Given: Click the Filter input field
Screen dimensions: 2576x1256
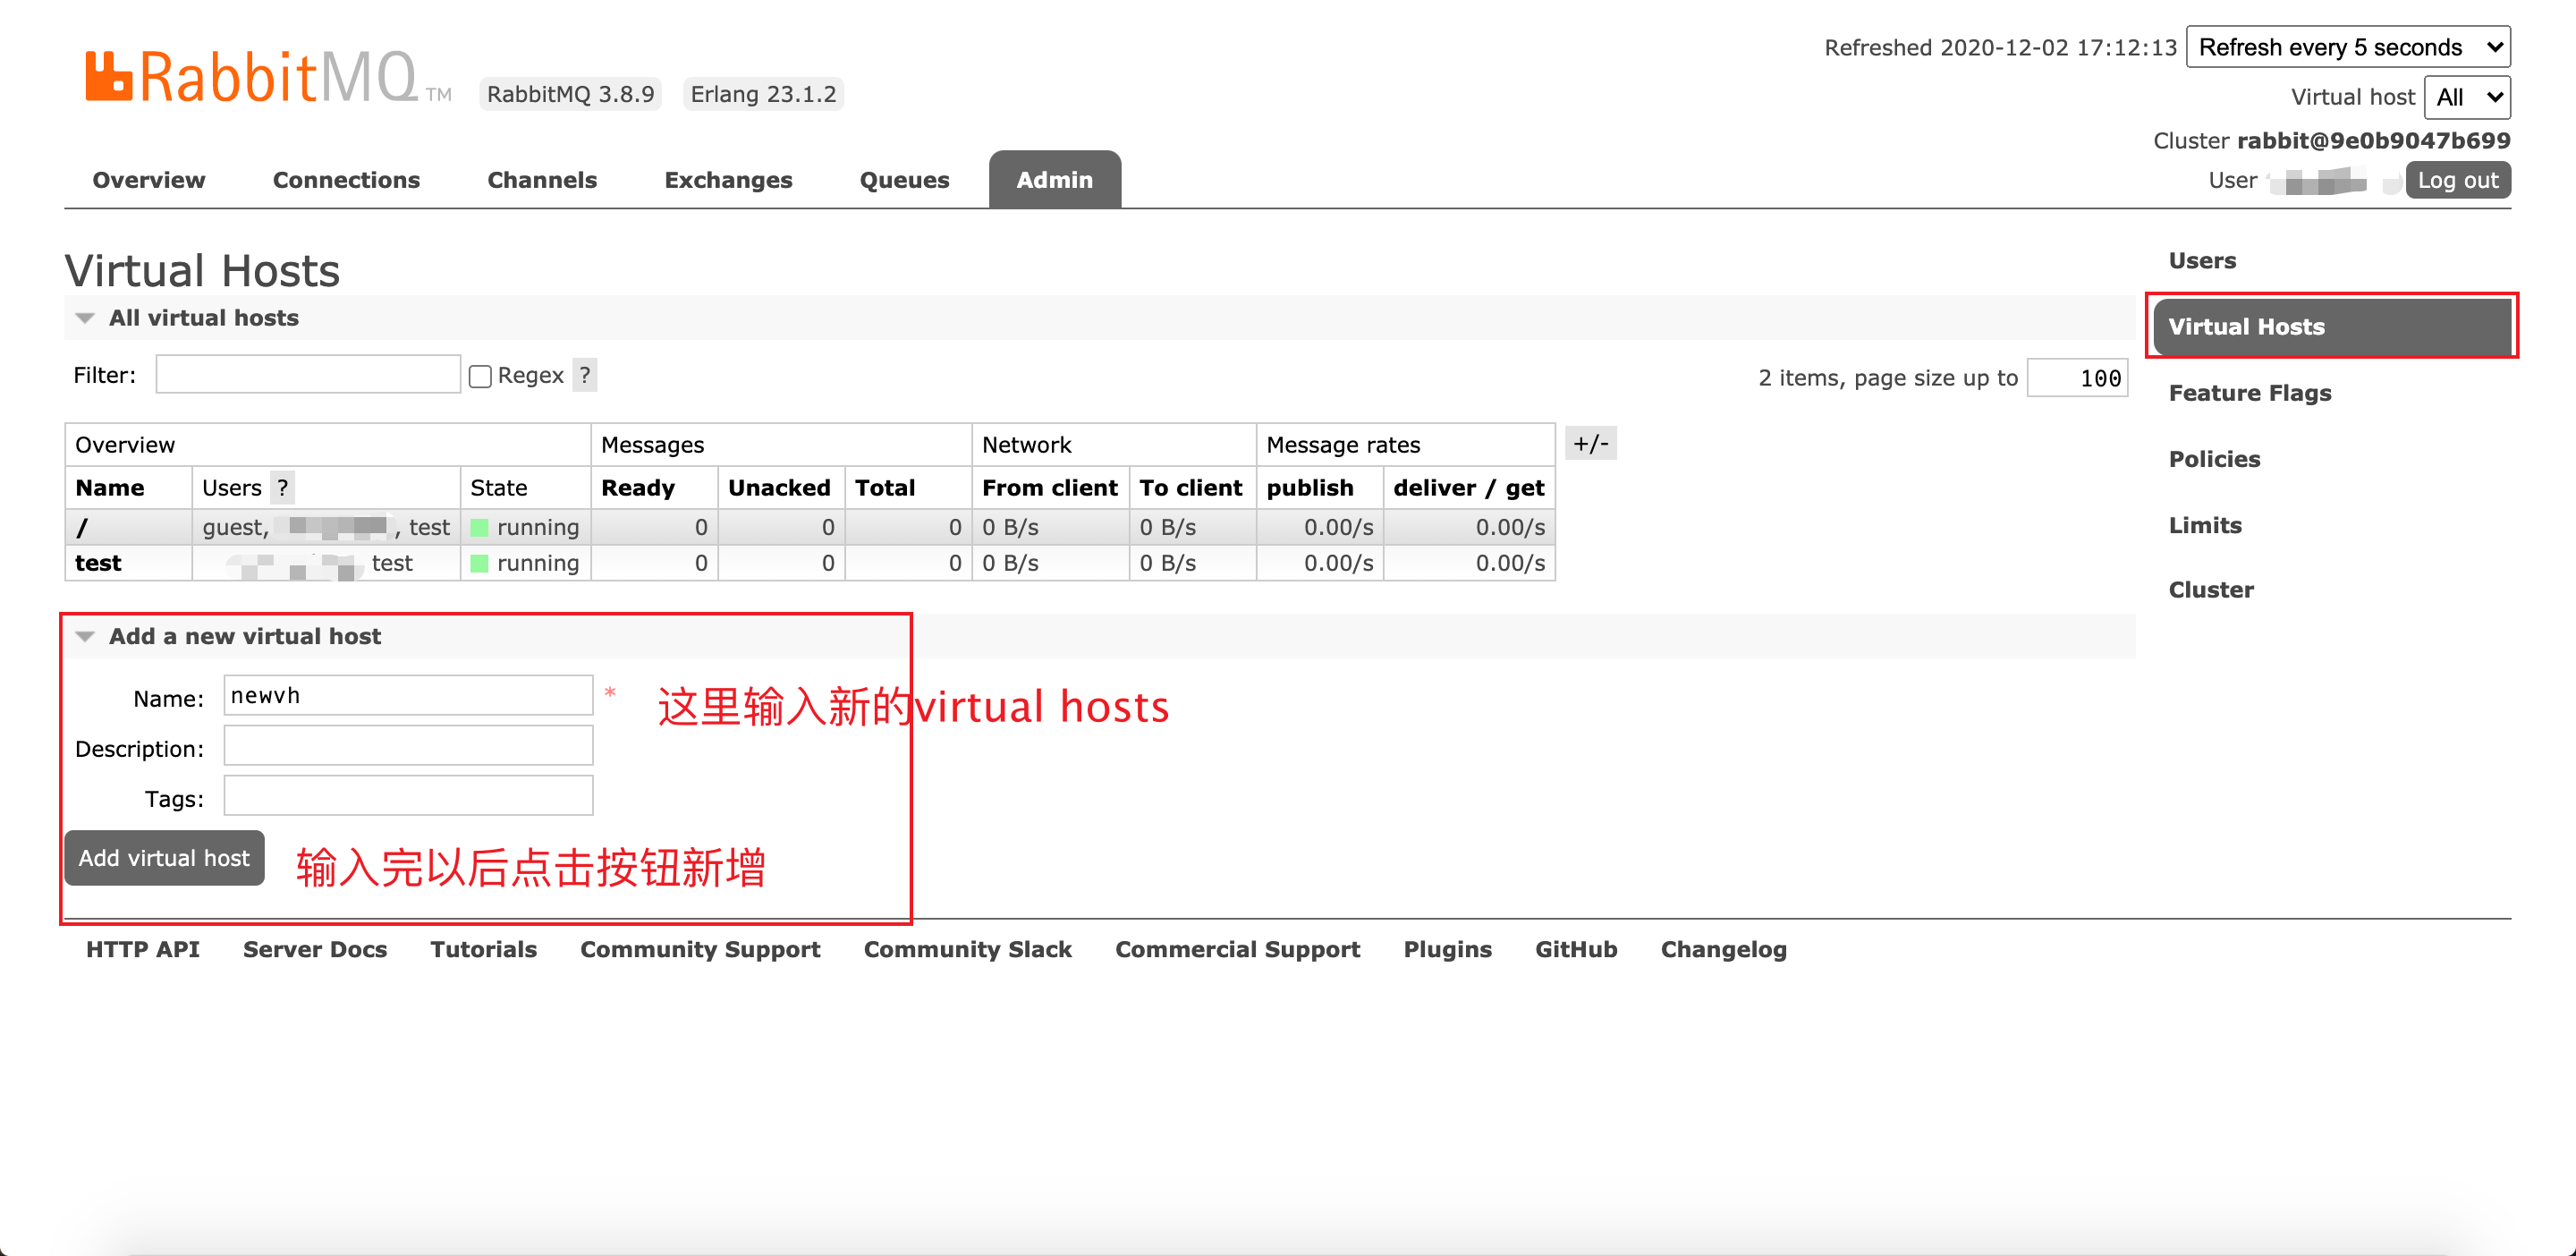Looking at the screenshot, I should [x=307, y=373].
